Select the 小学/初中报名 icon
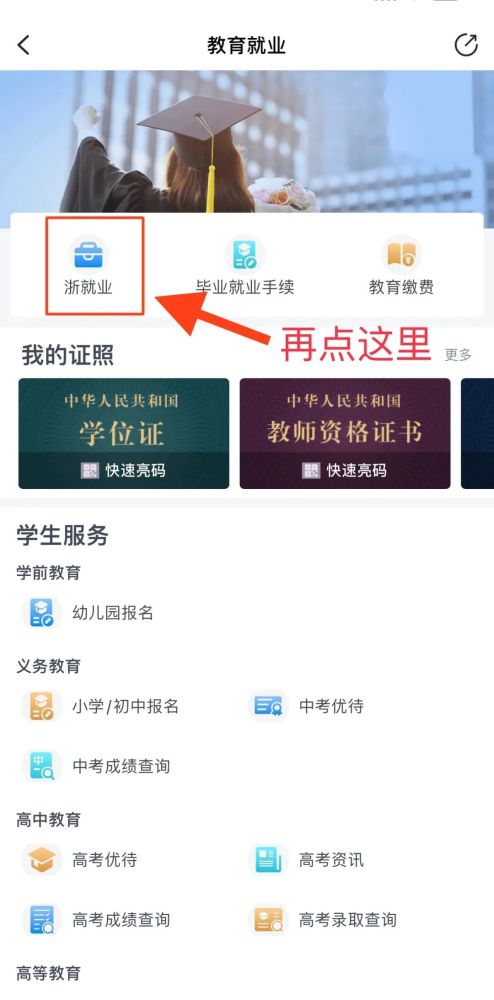The height and width of the screenshot is (1000, 494). (42, 706)
